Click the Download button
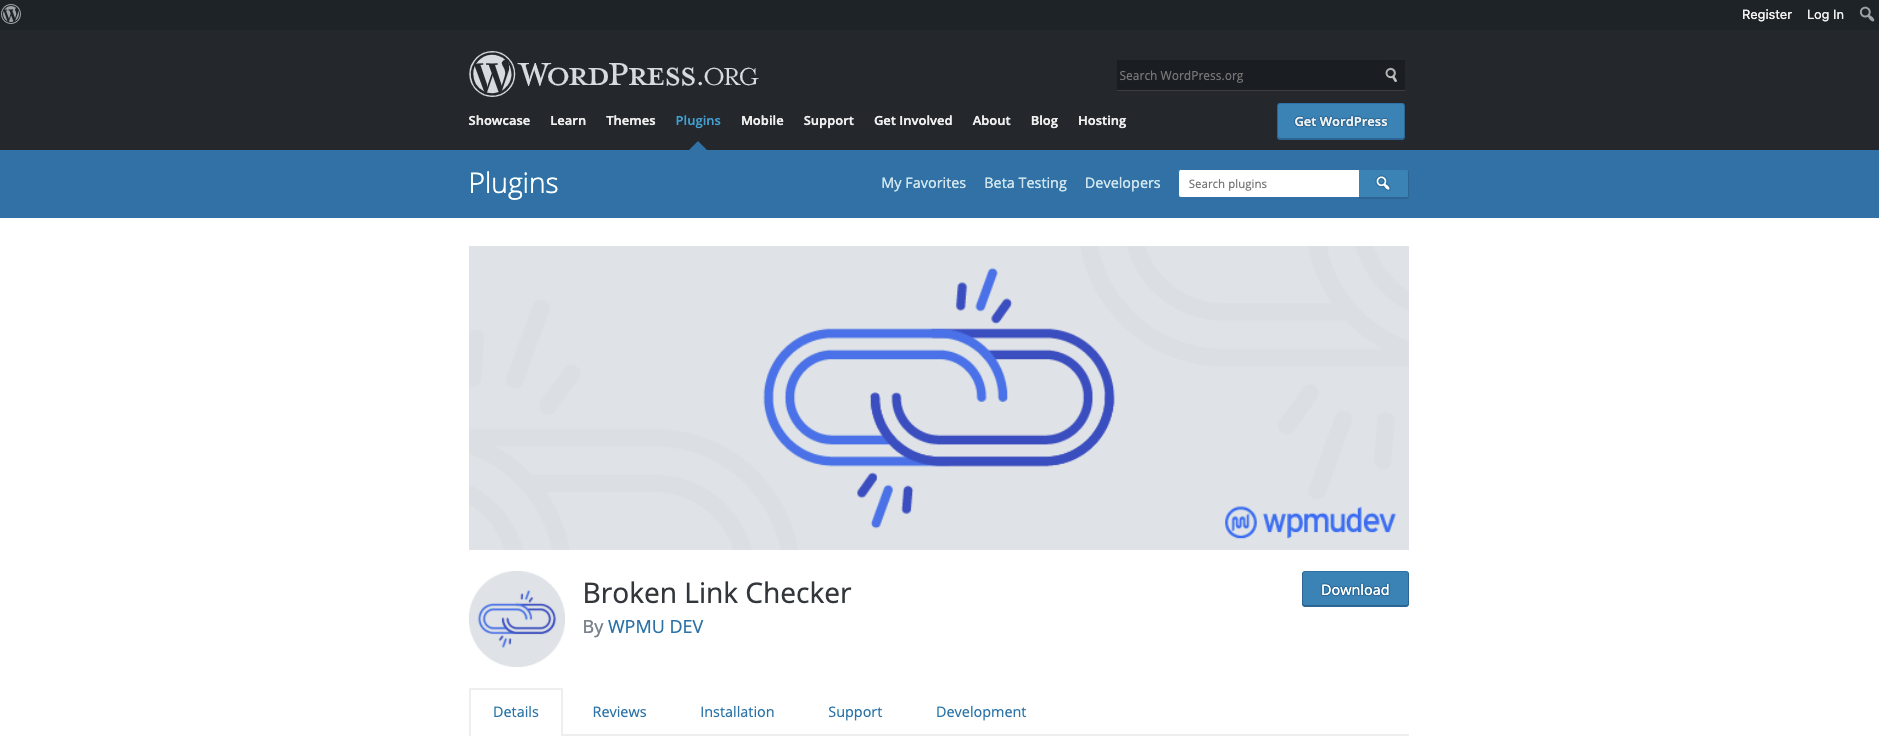 (x=1355, y=589)
